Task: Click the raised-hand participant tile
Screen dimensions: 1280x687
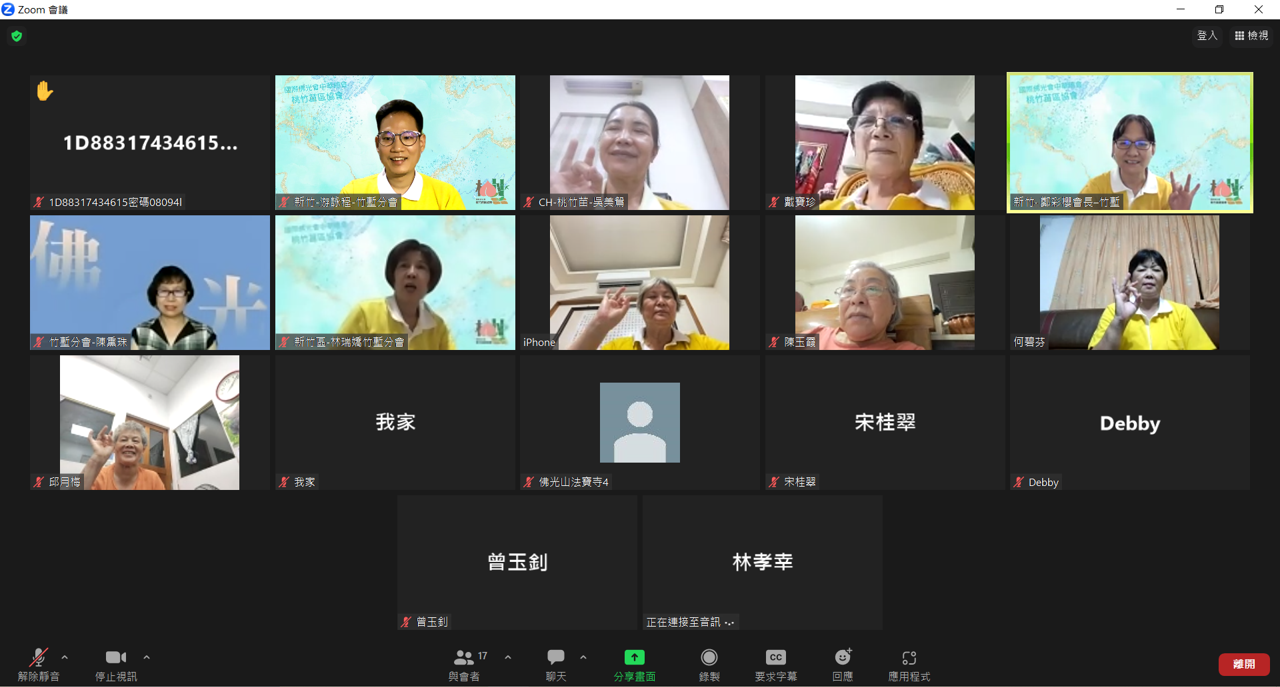Action: (x=150, y=142)
